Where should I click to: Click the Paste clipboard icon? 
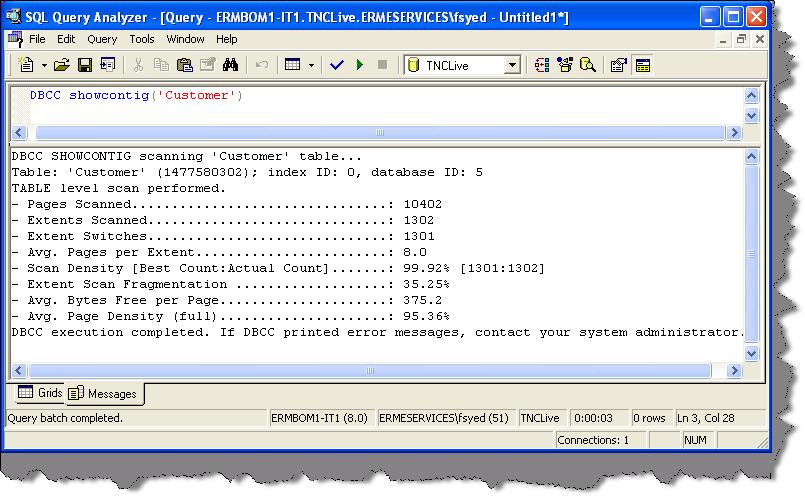point(184,65)
